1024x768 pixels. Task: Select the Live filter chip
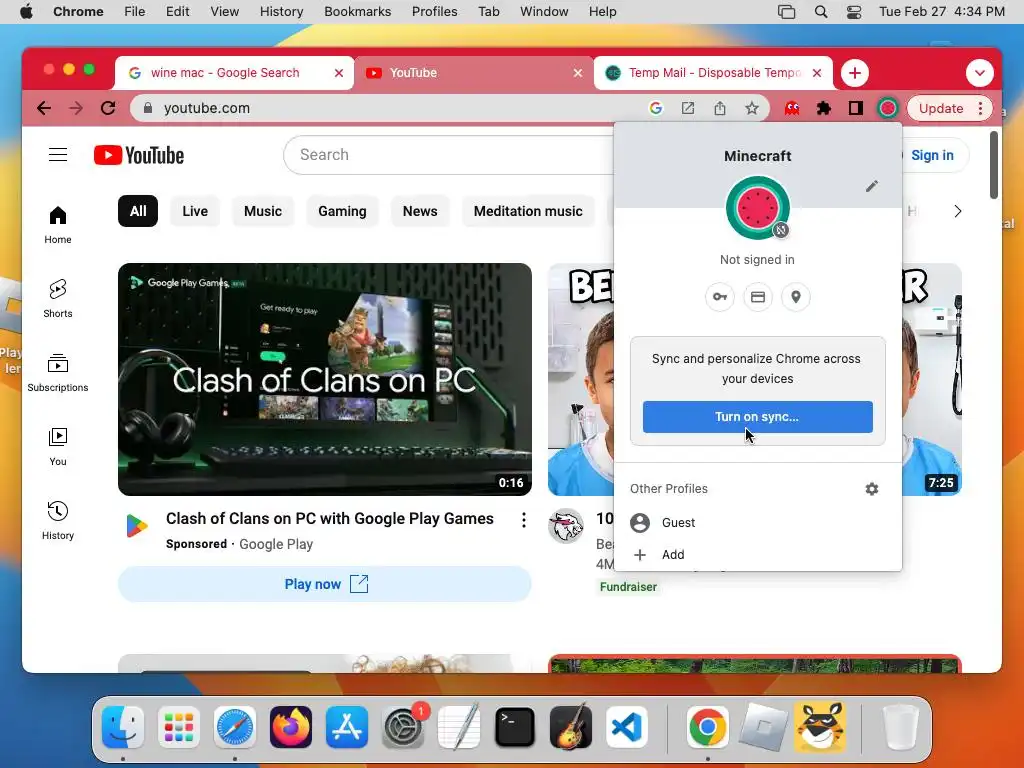click(x=195, y=211)
